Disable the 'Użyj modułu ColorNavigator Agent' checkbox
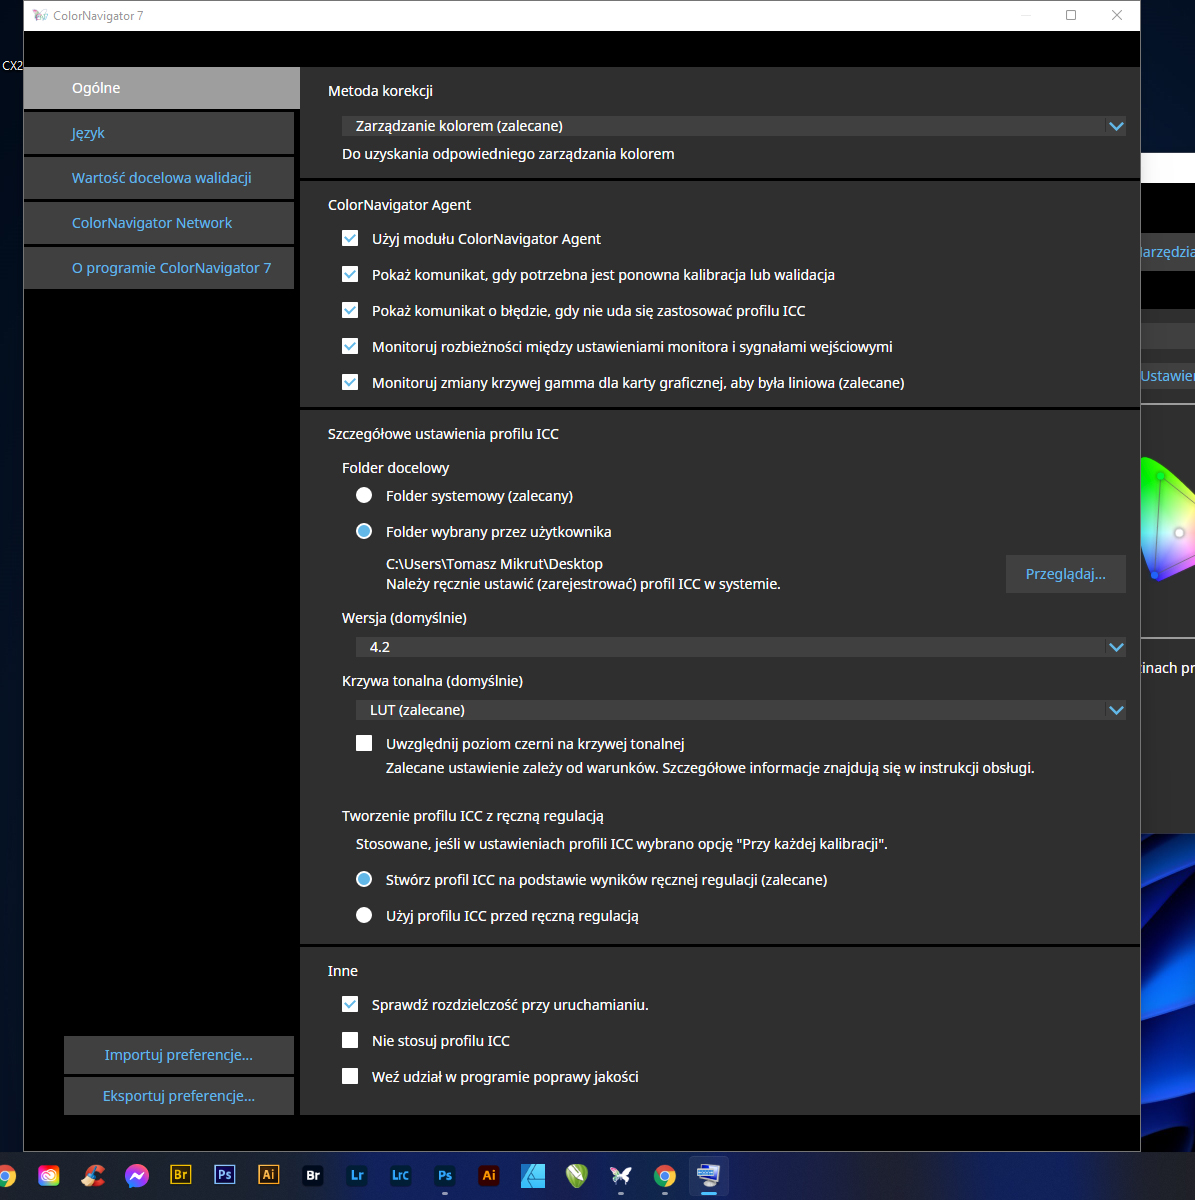The image size is (1195, 1200). [x=350, y=239]
